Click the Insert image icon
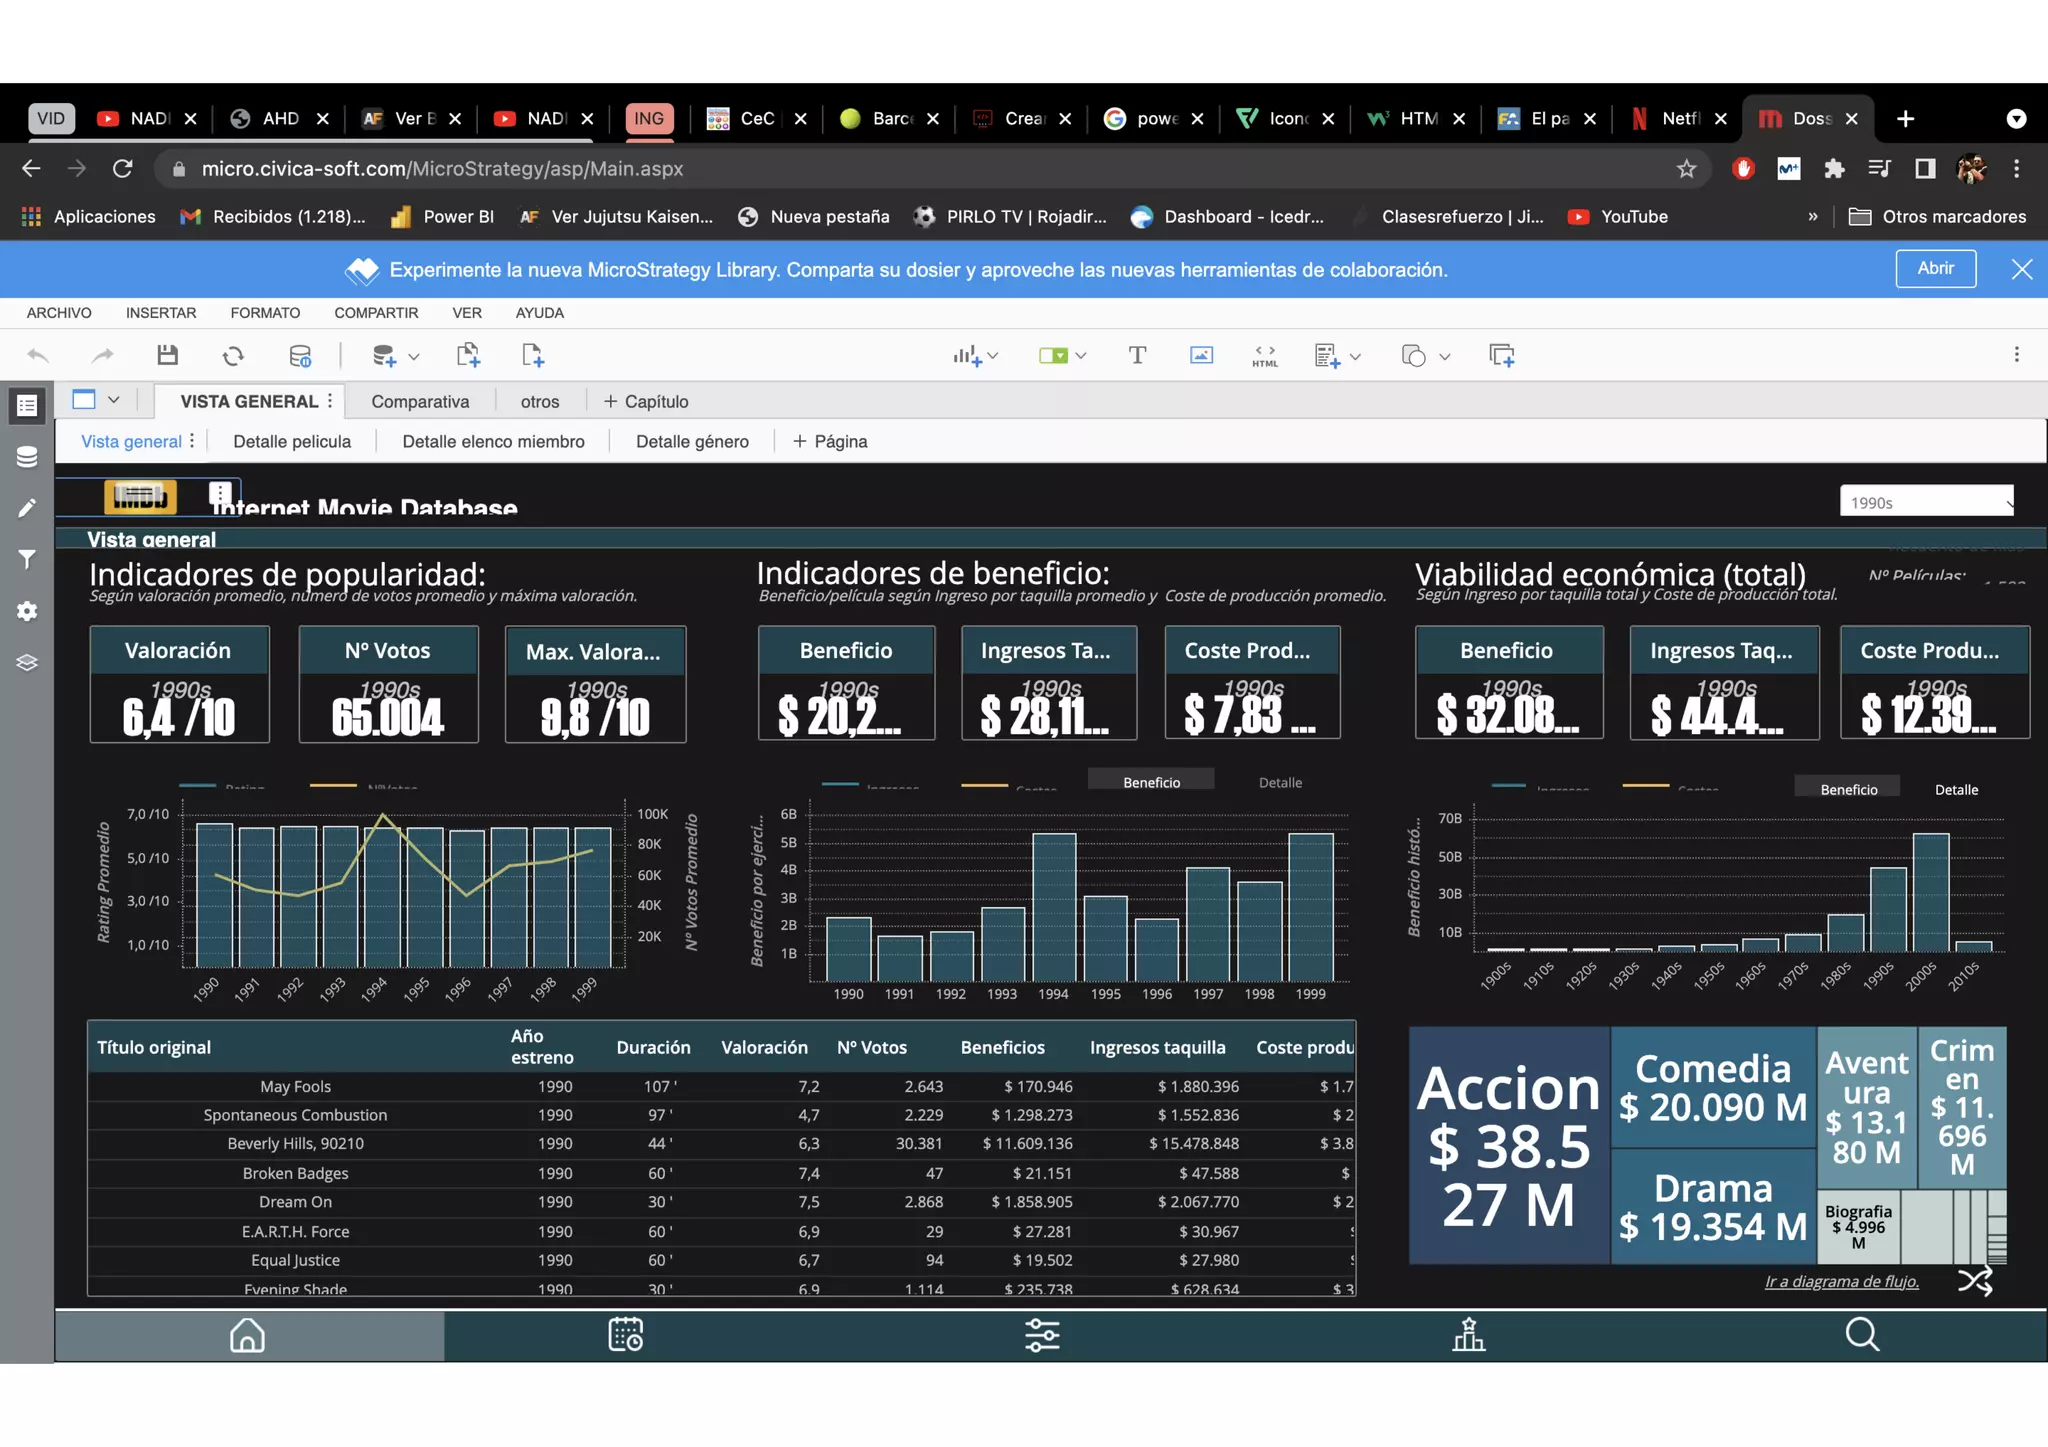2048x1447 pixels. pos(1201,355)
